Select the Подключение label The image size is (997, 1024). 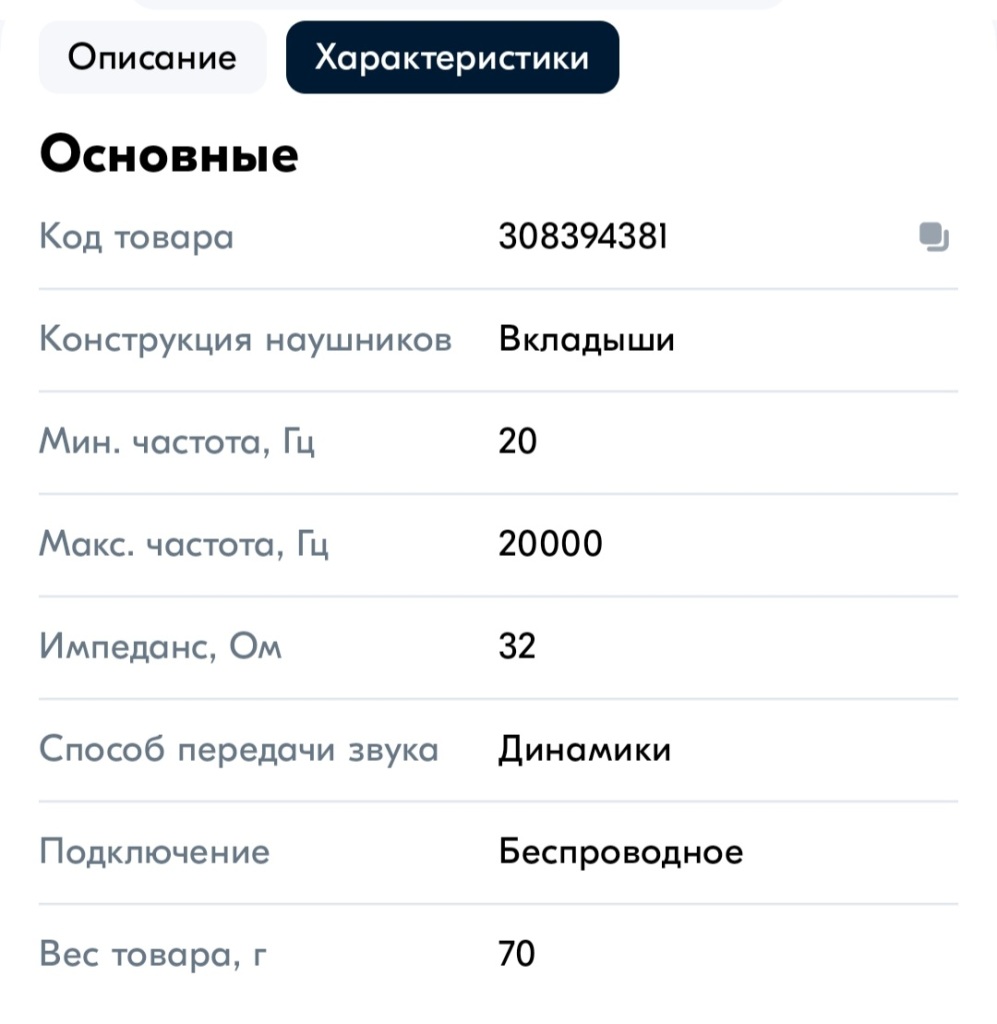154,851
